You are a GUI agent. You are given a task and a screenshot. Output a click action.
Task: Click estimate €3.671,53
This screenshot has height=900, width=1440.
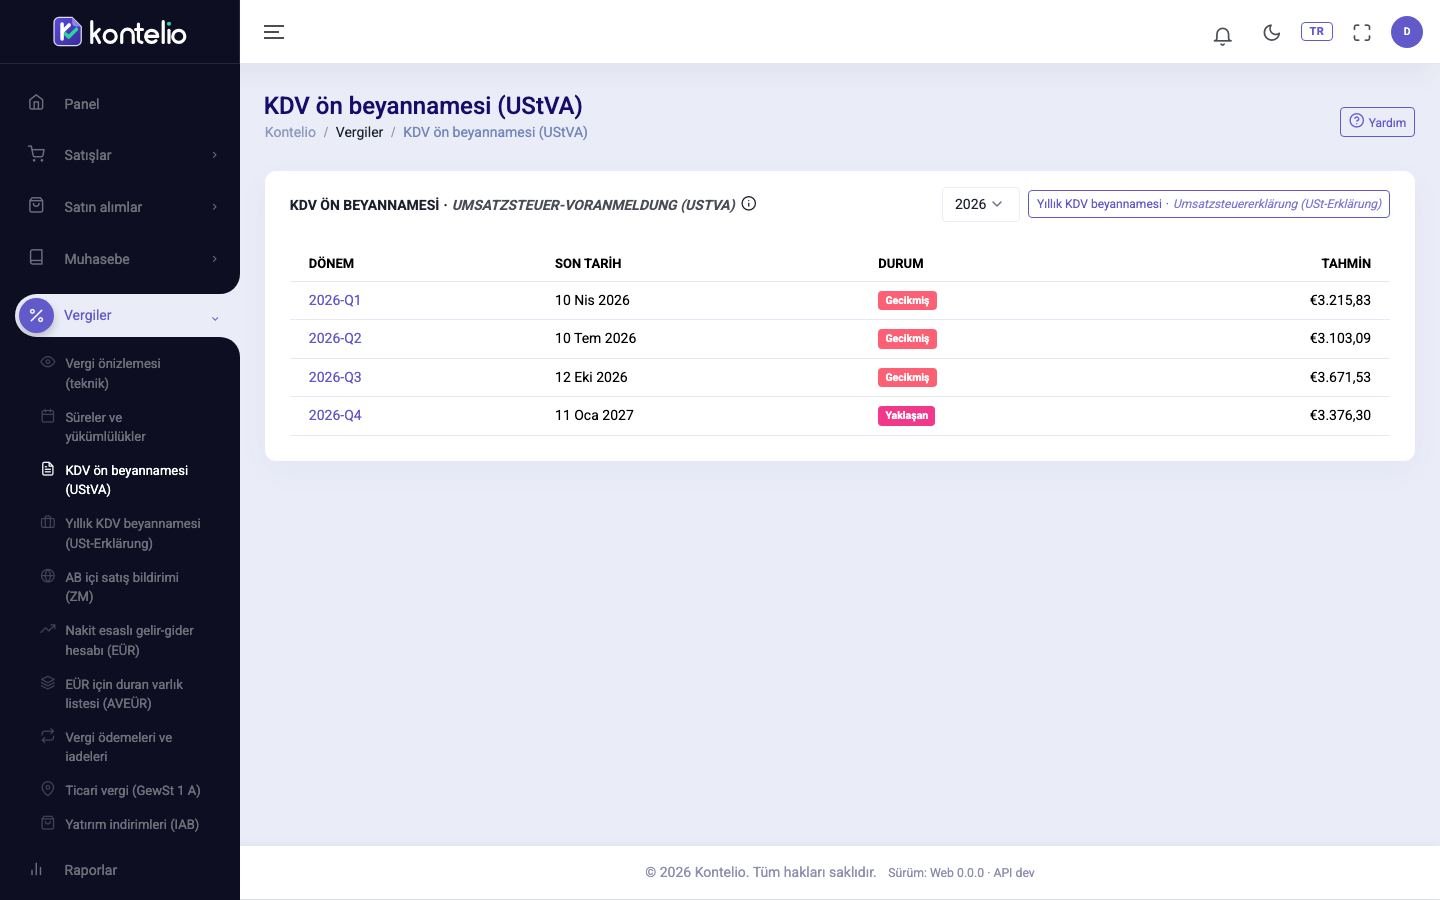pos(1340,377)
